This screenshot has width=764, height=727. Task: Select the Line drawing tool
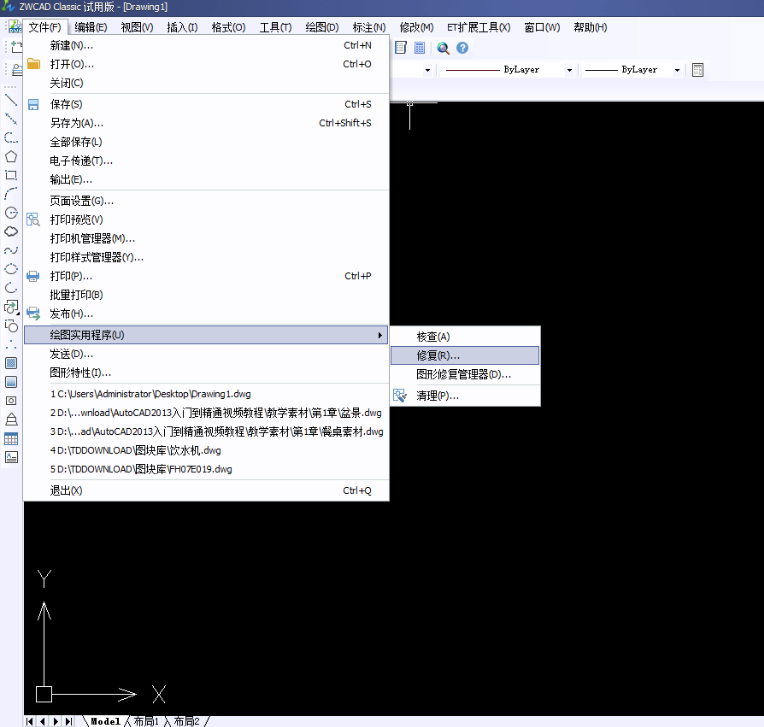[11, 99]
